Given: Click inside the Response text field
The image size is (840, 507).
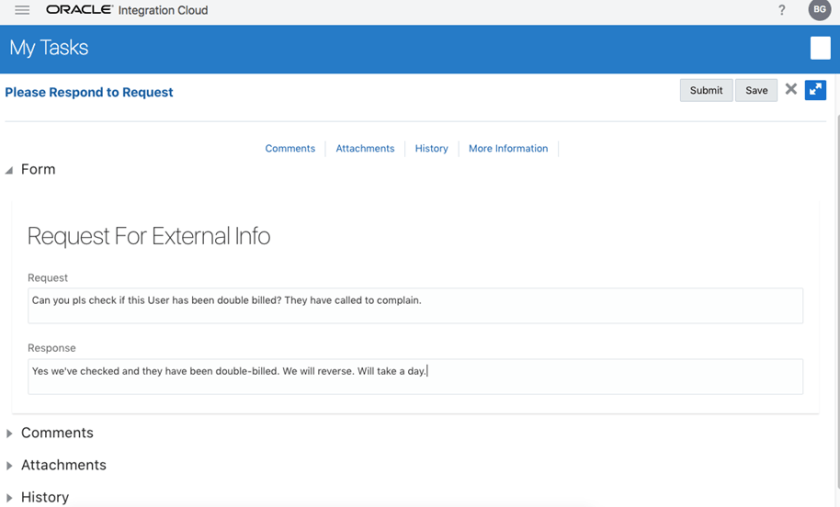Looking at the screenshot, I should coord(415,376).
